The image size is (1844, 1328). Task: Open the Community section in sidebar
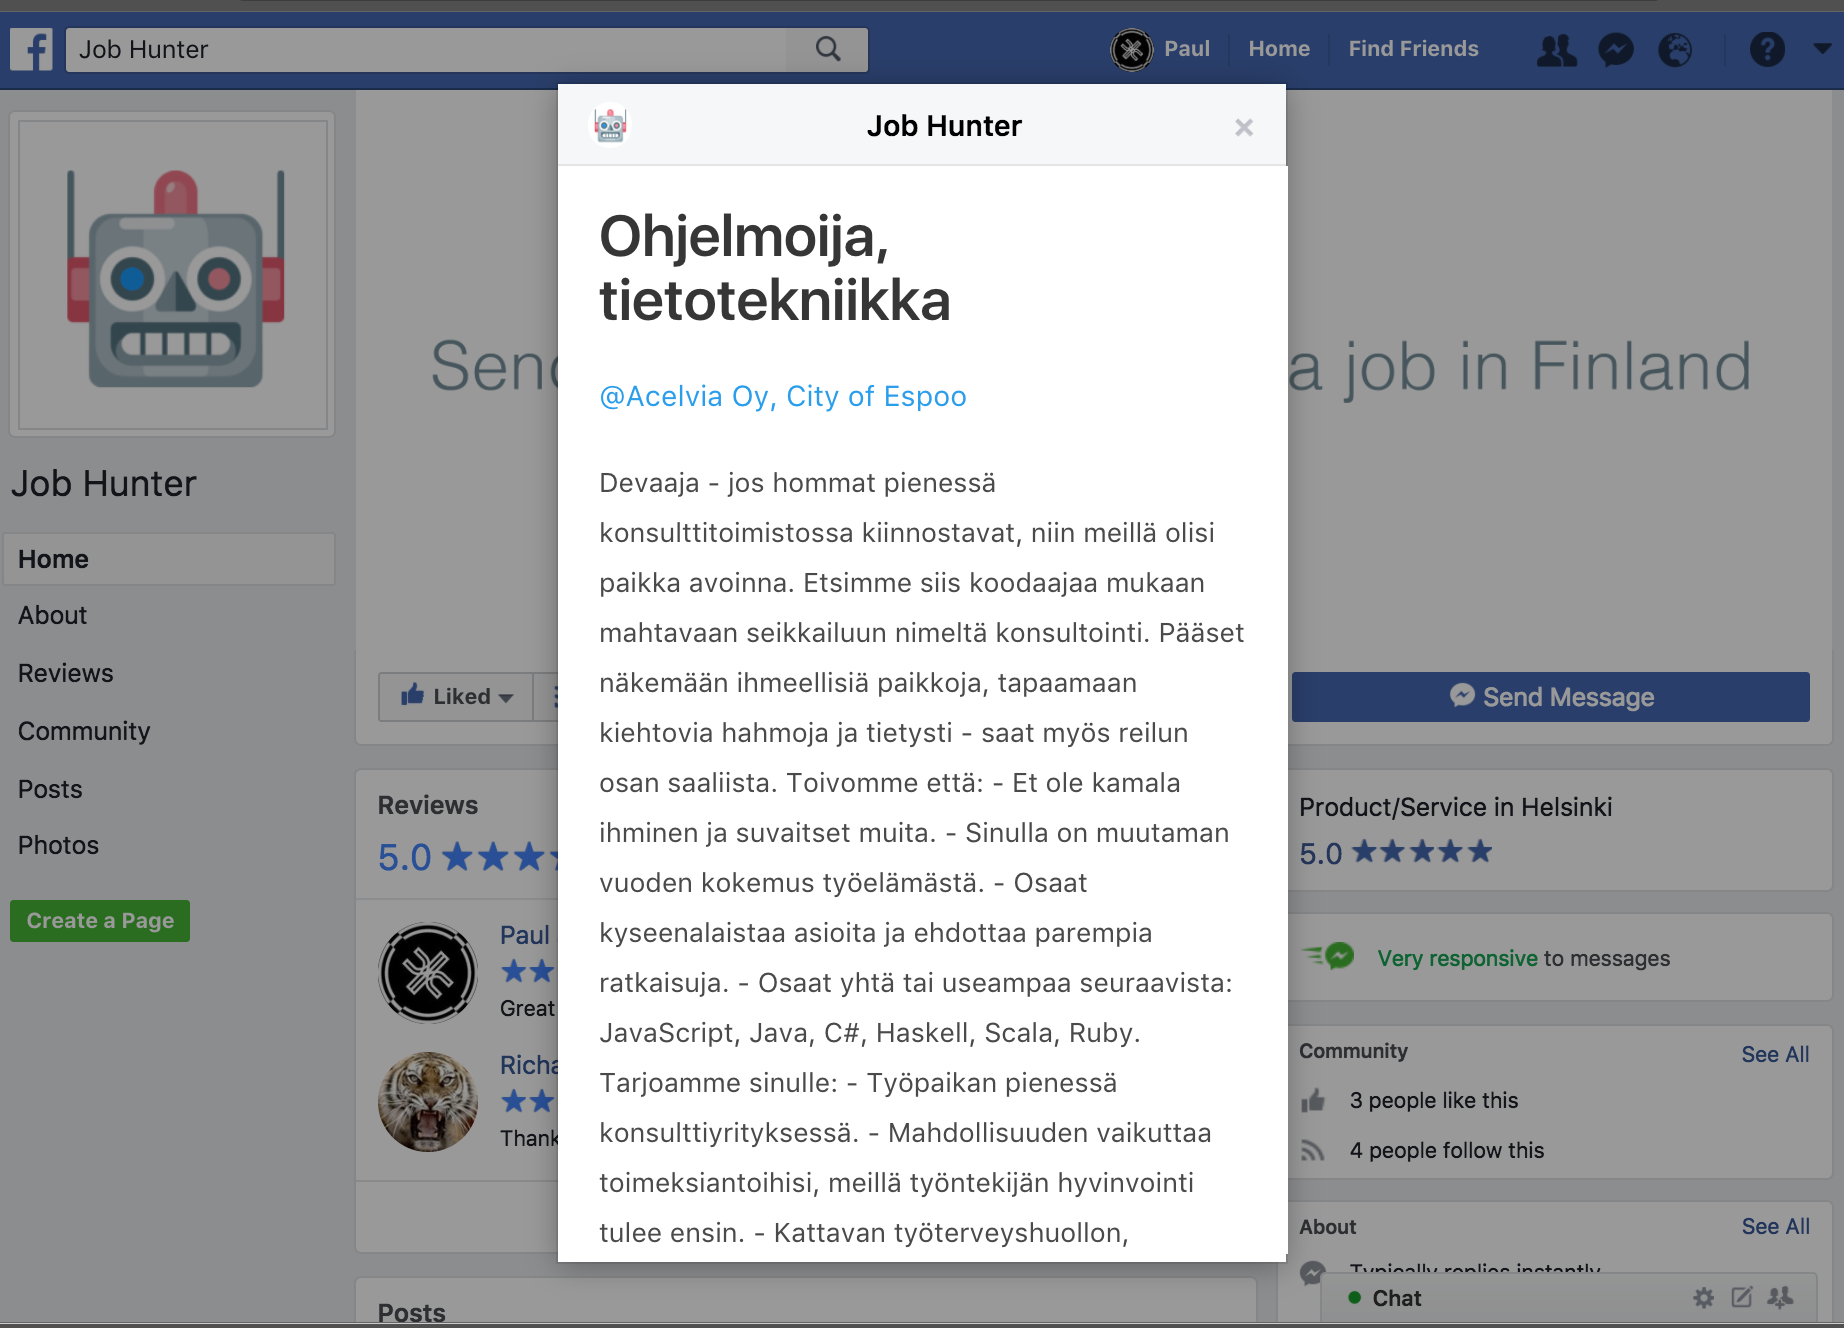click(84, 731)
